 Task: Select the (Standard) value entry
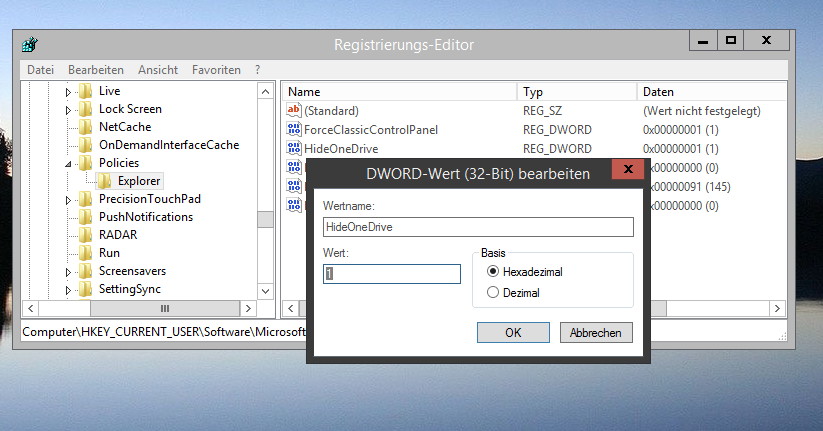tap(331, 111)
